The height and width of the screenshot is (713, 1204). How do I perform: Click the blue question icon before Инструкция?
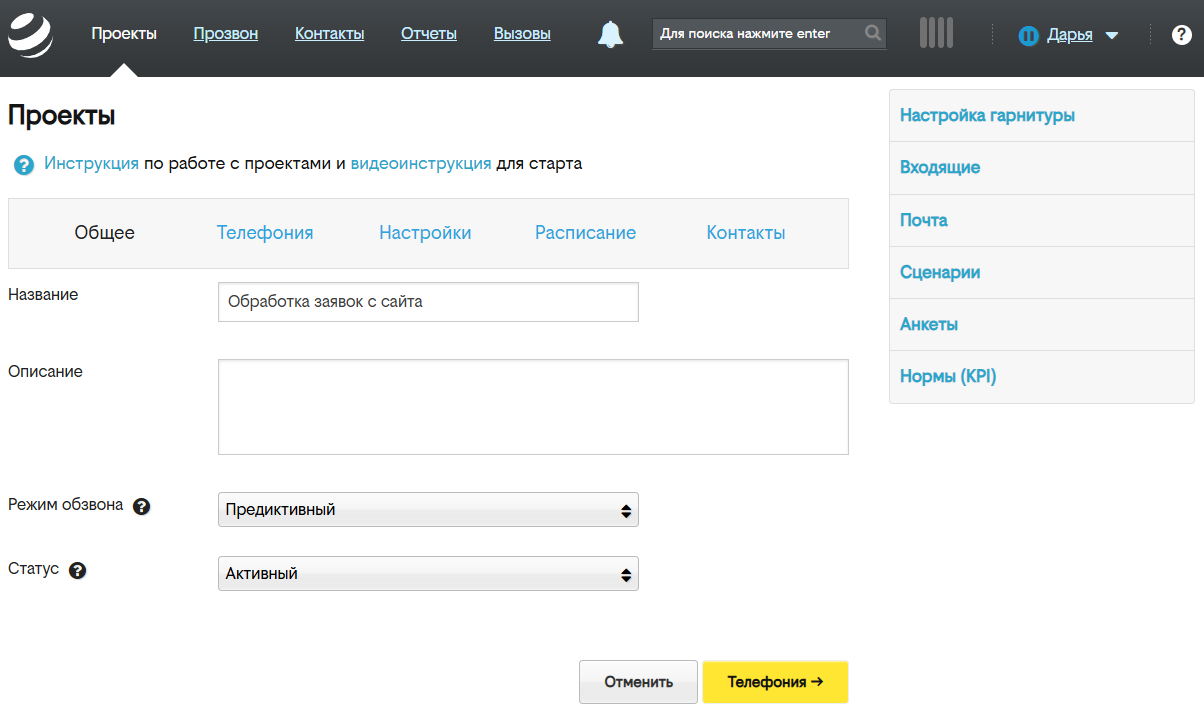tap(22, 164)
